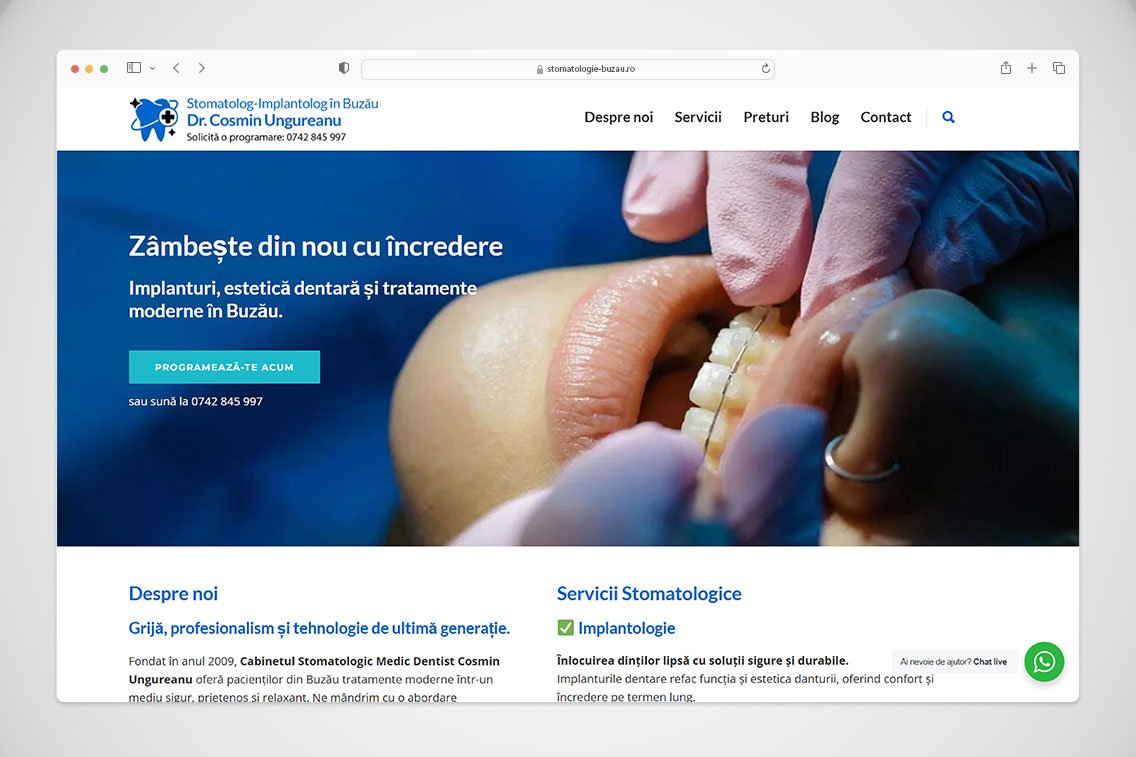Viewport: 1136px width, 757px height.
Task: Expand the sidebar dropdown chevron
Action: click(x=152, y=68)
